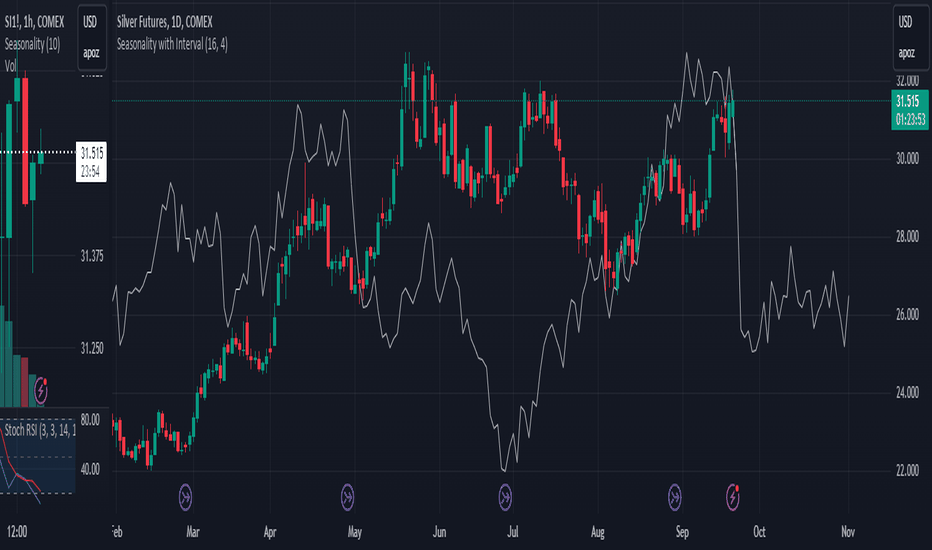Click the rollover marker icon near Sep
Viewport: 932px width, 550px height.
click(x=674, y=497)
